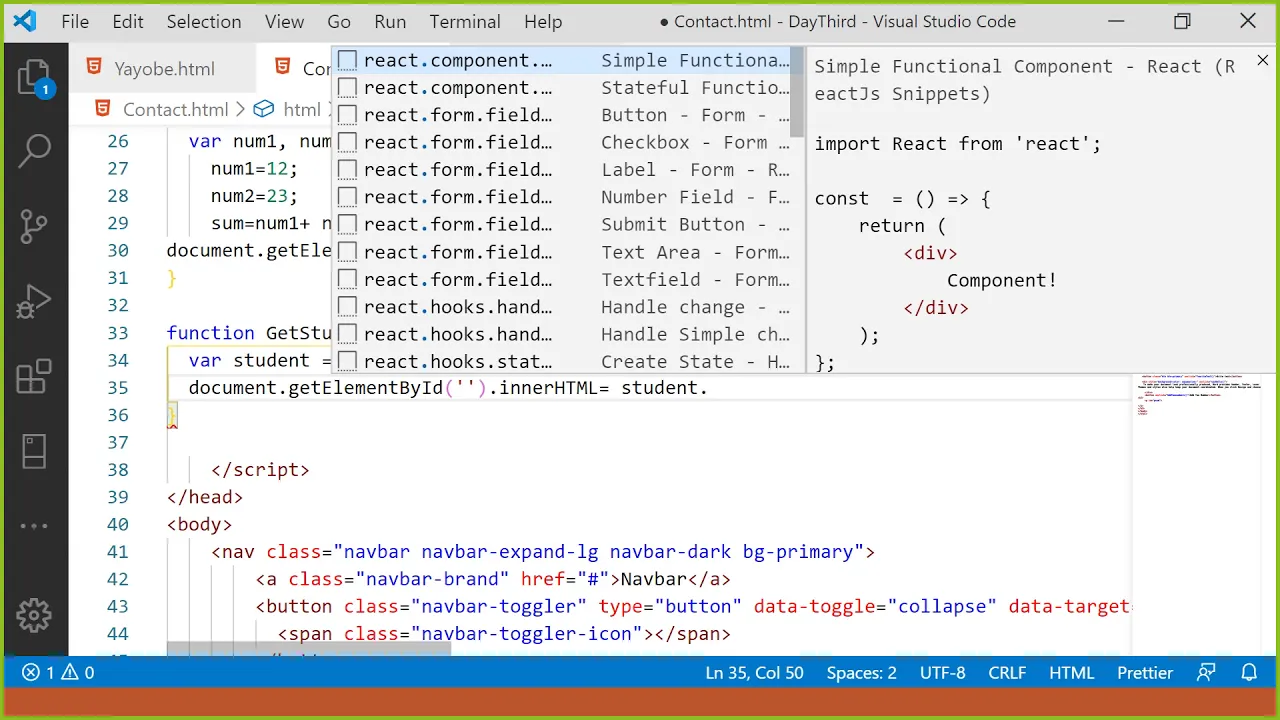This screenshot has height=720, width=1280.
Task: Open the sixth activity bar panel icon
Action: point(34,451)
